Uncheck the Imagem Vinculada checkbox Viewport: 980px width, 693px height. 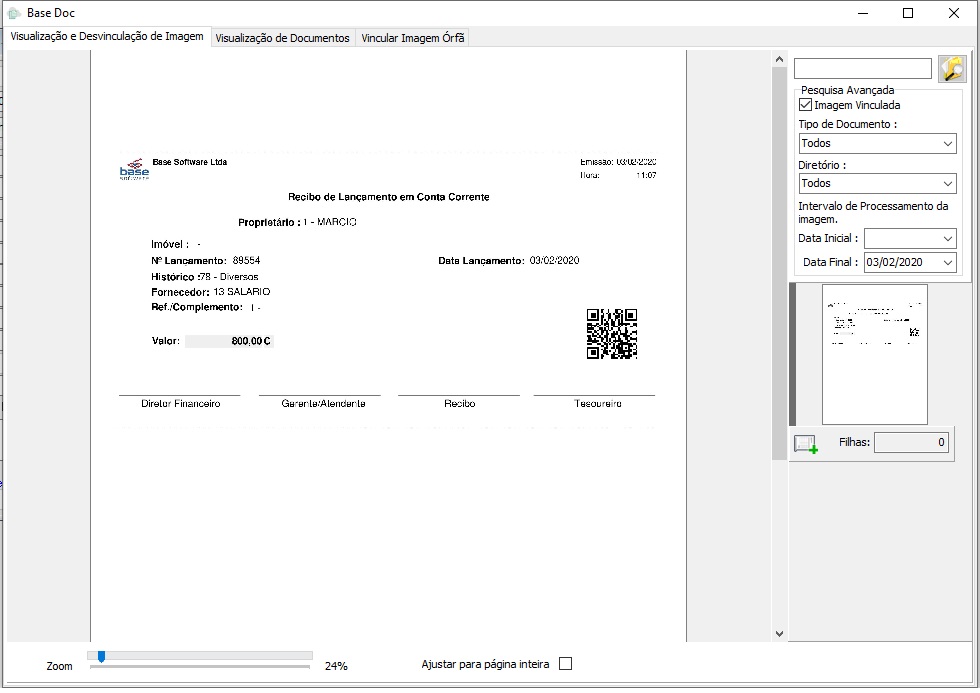point(805,105)
